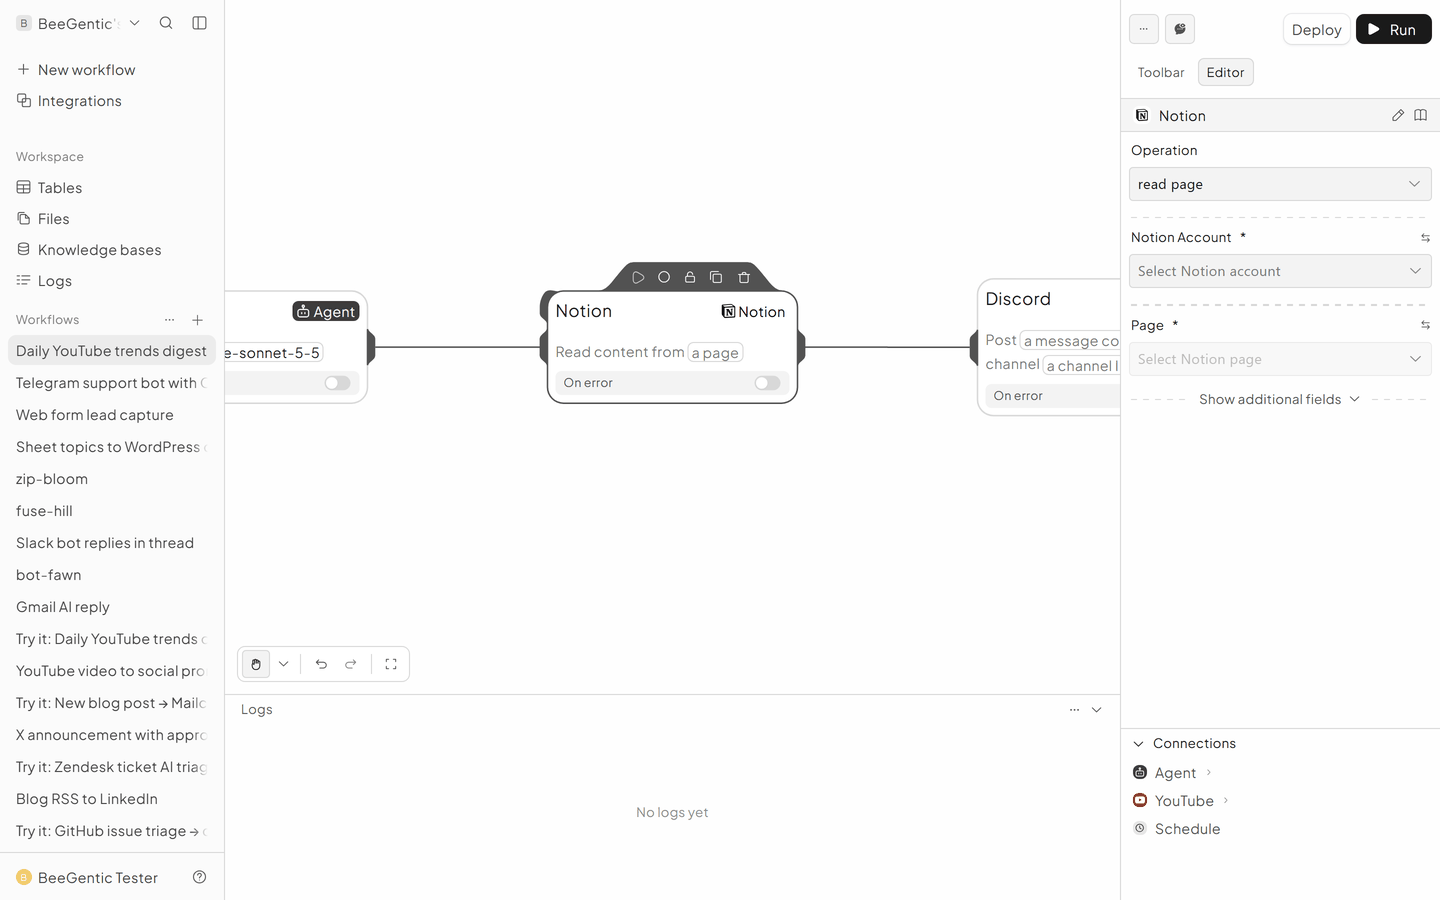This screenshot has height=900, width=1440.
Task: Delete the Notion node with the trash icon
Action: coord(744,277)
